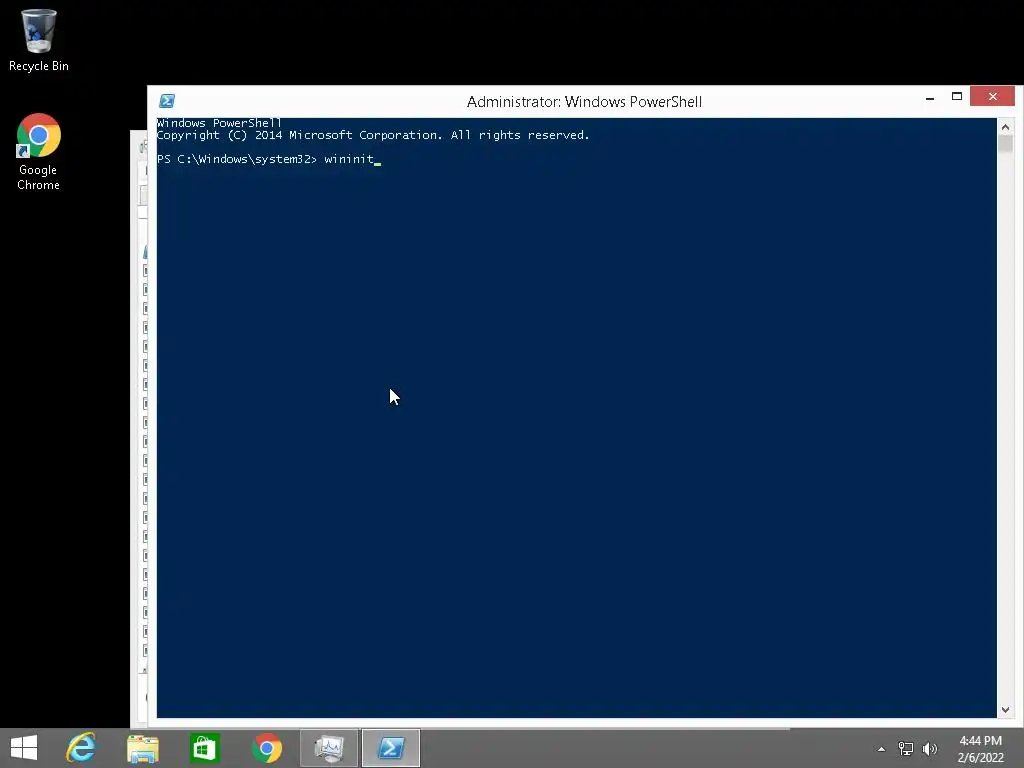
Task: Close the Administrator PowerShell window
Action: coord(993,97)
